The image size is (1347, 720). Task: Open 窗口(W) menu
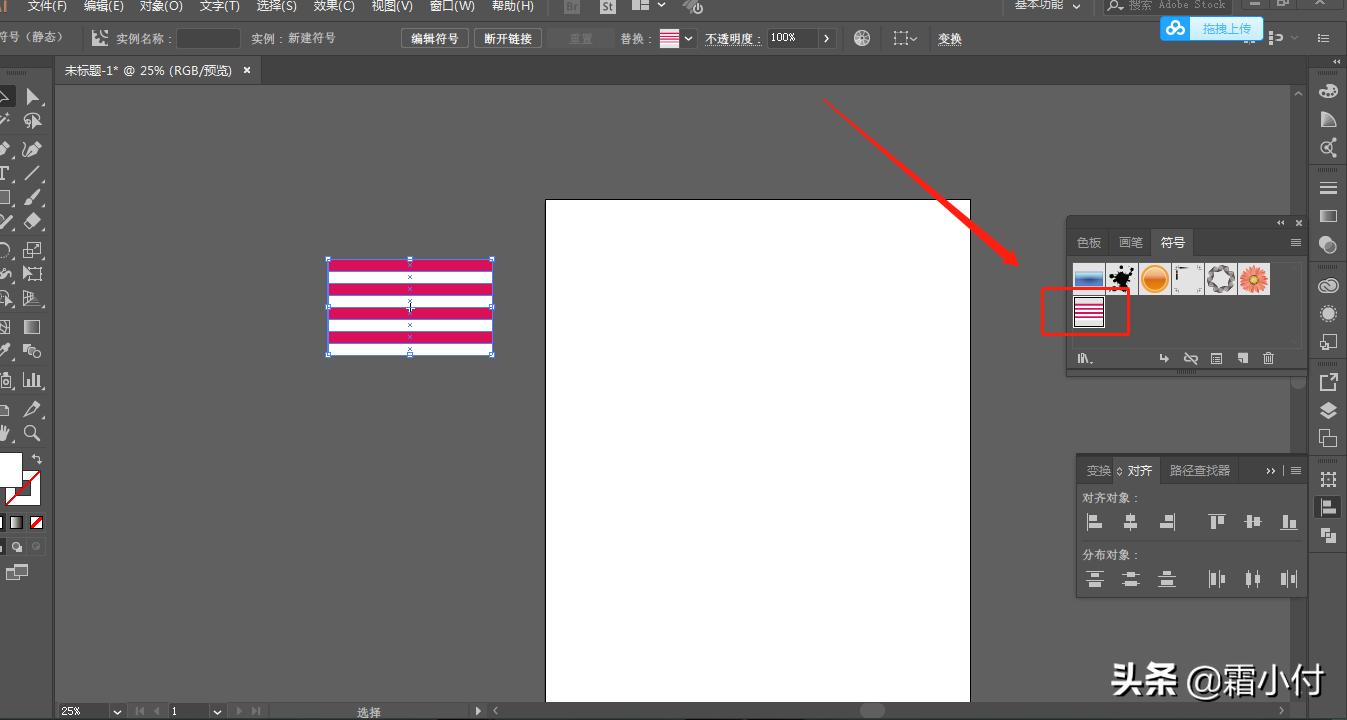[x=452, y=6]
